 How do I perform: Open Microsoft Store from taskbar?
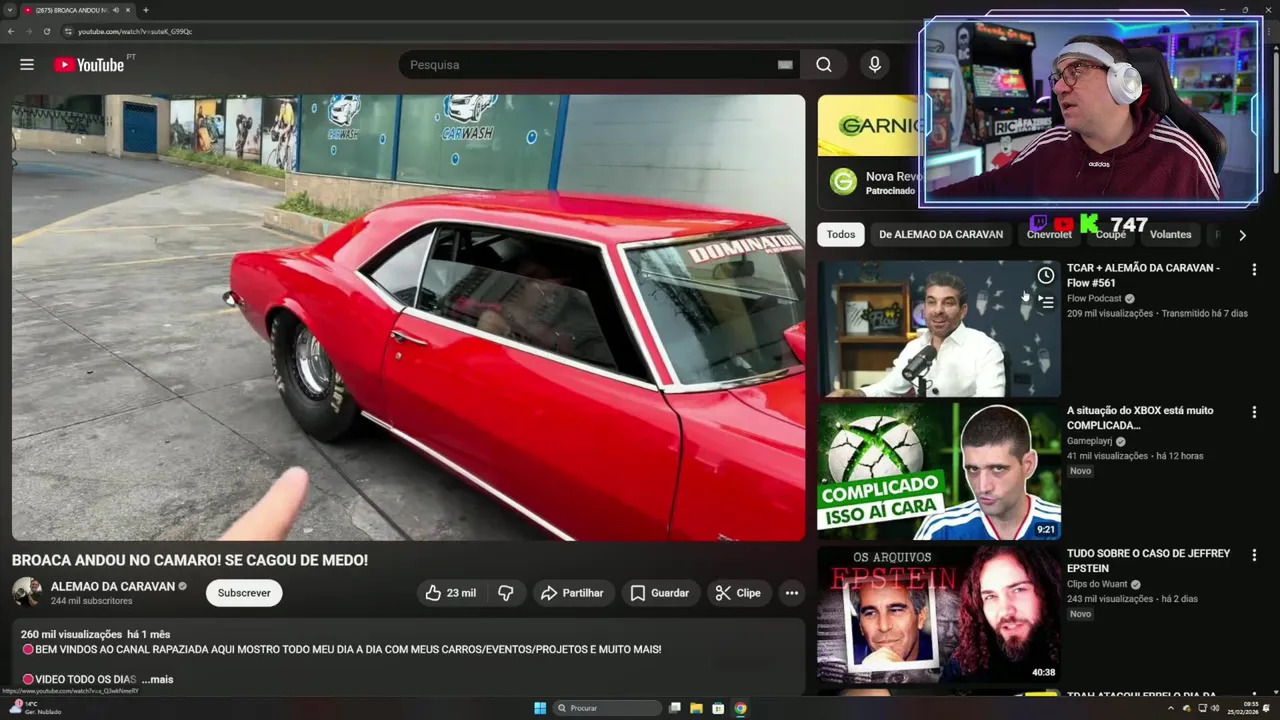718,708
